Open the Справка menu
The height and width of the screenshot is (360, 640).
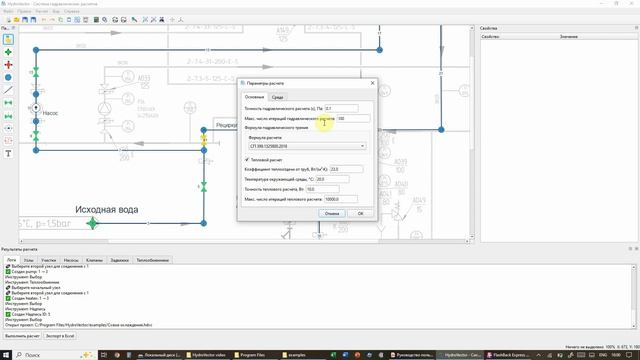click(x=72, y=11)
